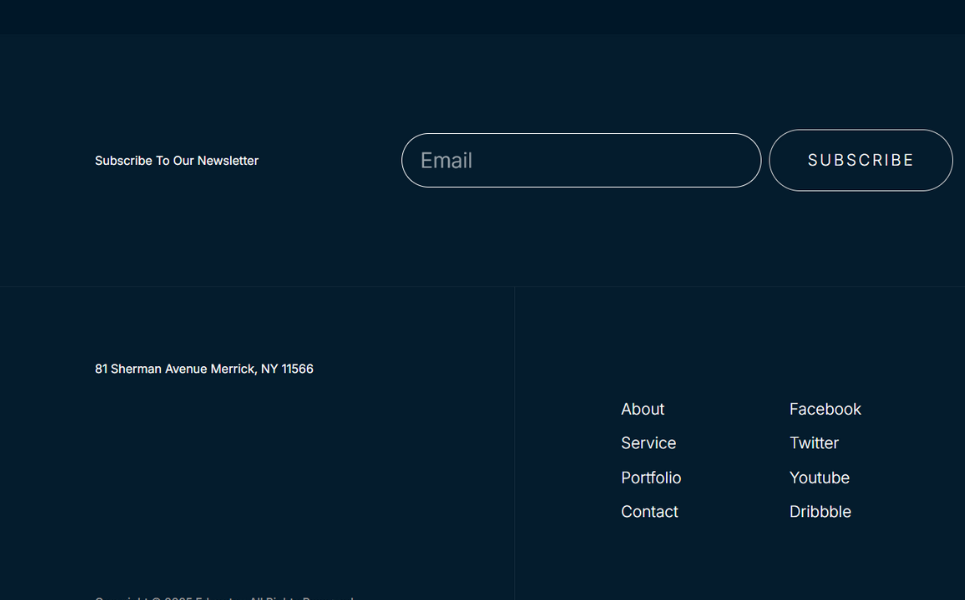The image size is (965, 600).
Task: Click the Subscribe To Our Newsletter heading
Action: [x=176, y=161]
